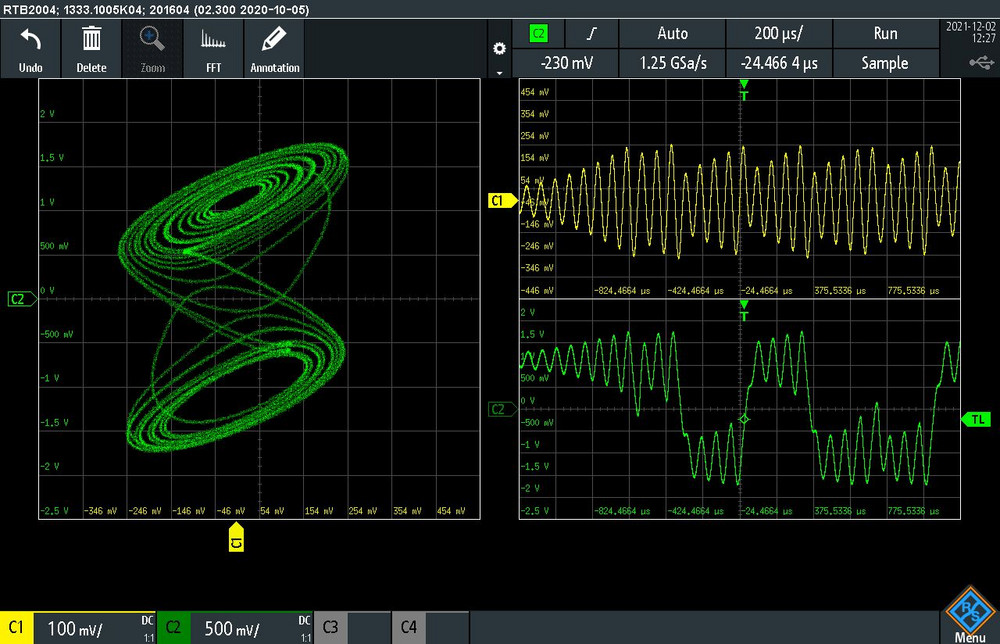Screen dimensions: 1000x644
Task: Open the FFT spectrum tool
Action: coord(213,40)
